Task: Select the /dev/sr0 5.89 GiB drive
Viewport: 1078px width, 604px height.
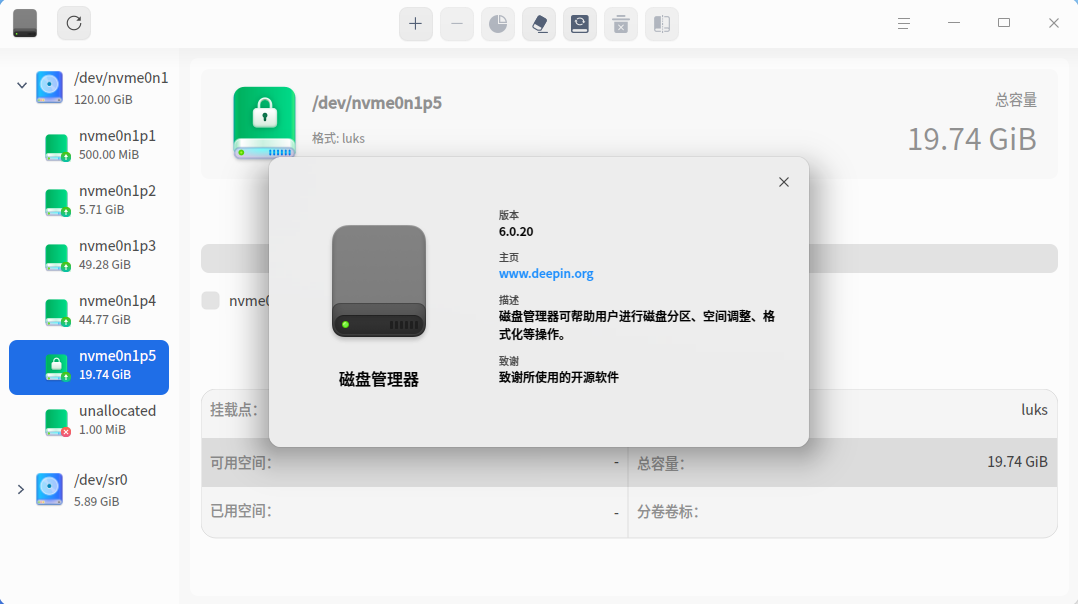Action: click(89, 489)
